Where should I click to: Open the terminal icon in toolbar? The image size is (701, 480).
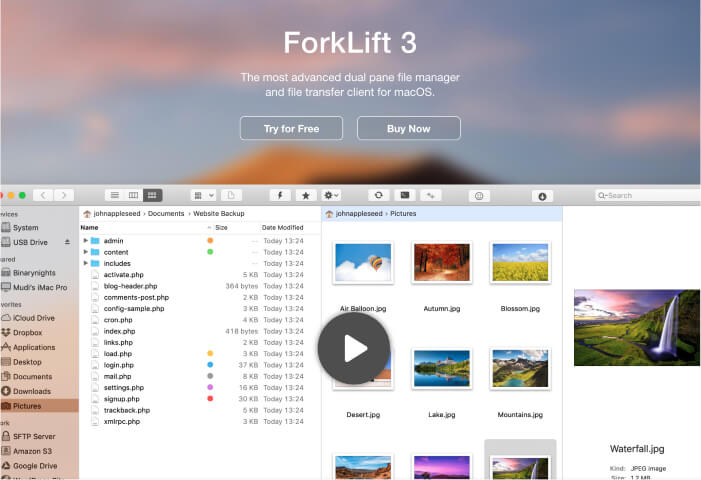pyautogui.click(x=405, y=195)
